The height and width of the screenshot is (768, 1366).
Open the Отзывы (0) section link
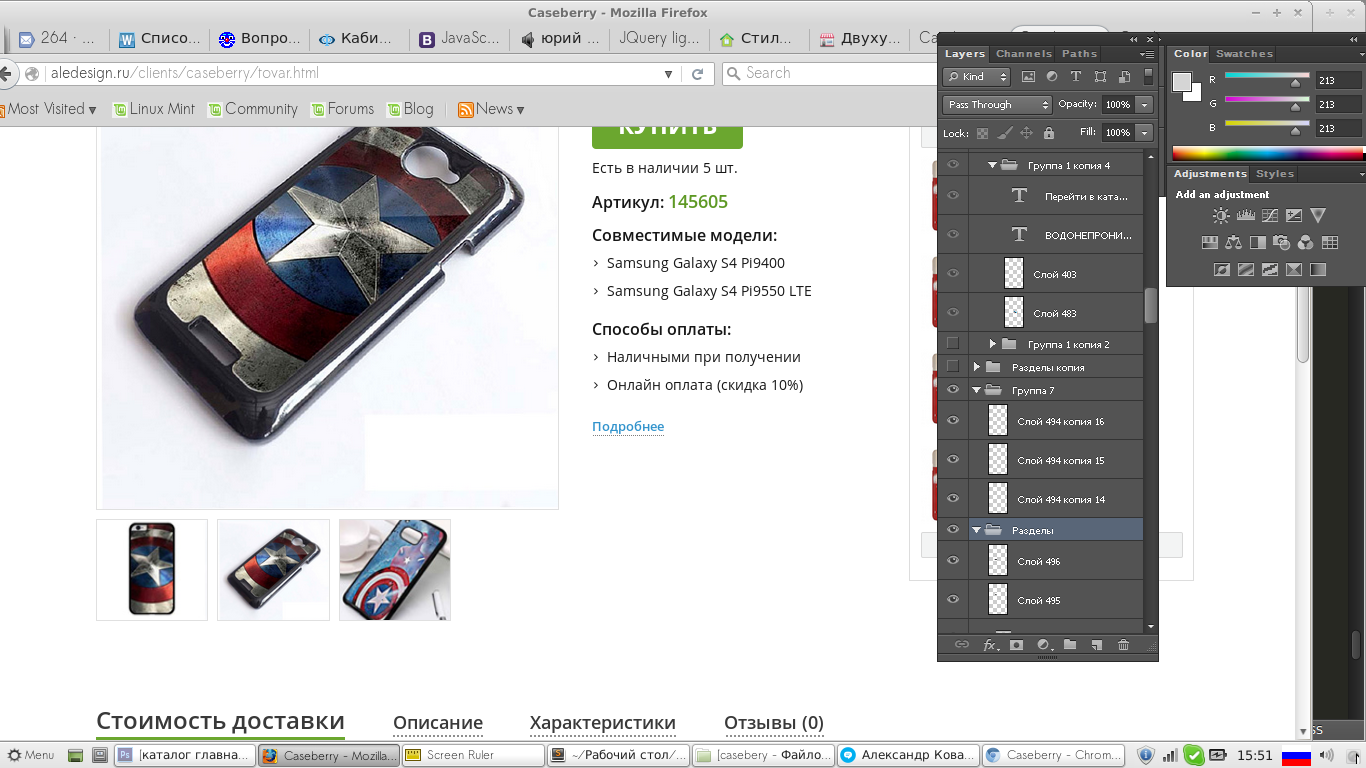click(774, 723)
